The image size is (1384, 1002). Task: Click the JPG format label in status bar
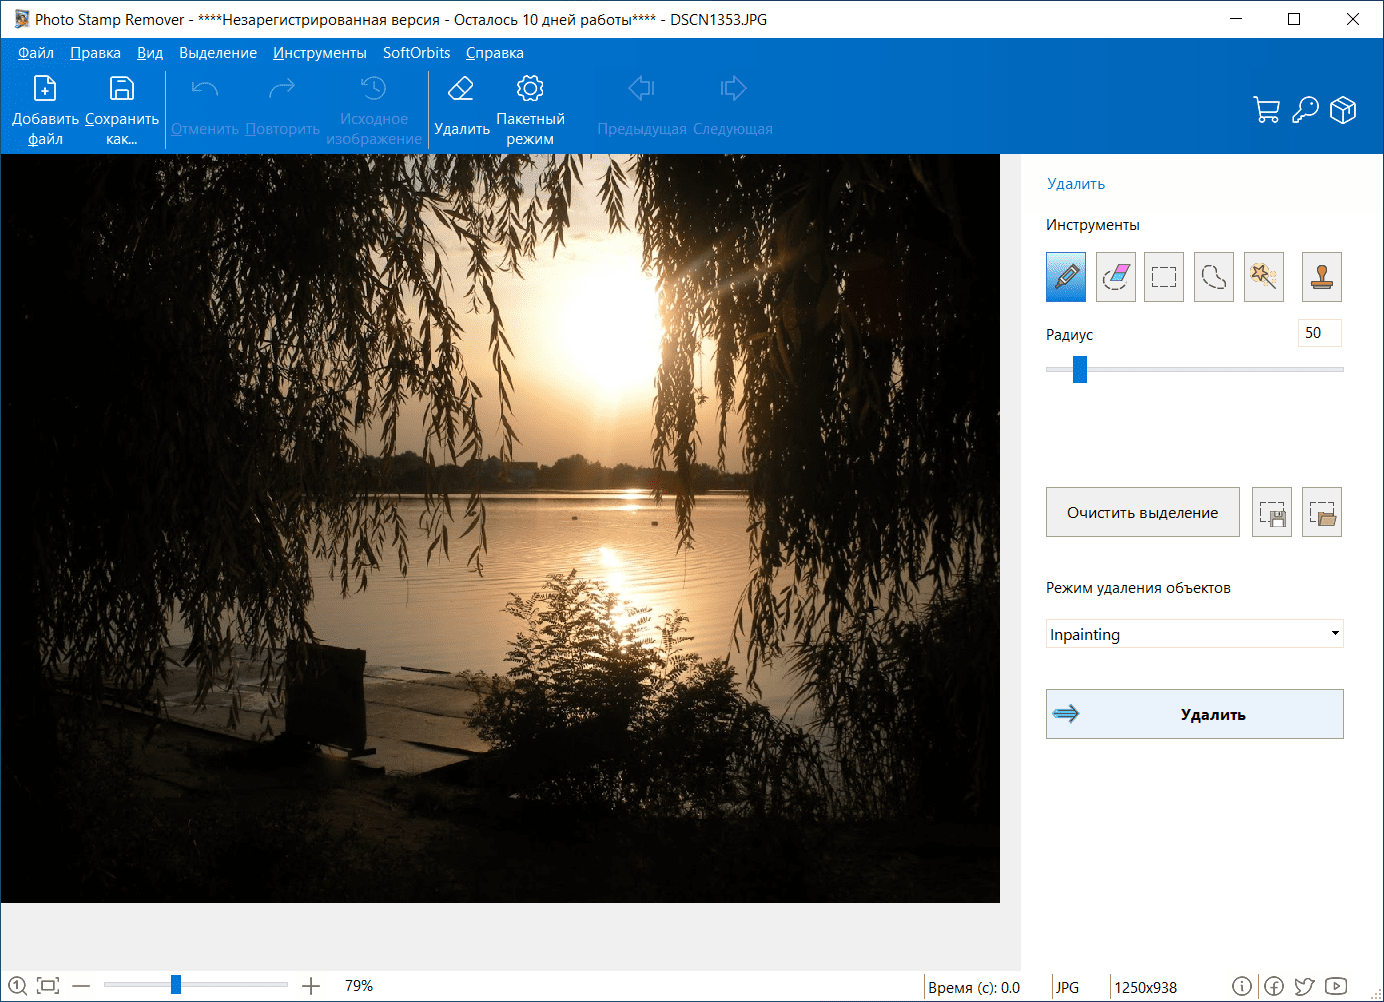tap(1068, 987)
